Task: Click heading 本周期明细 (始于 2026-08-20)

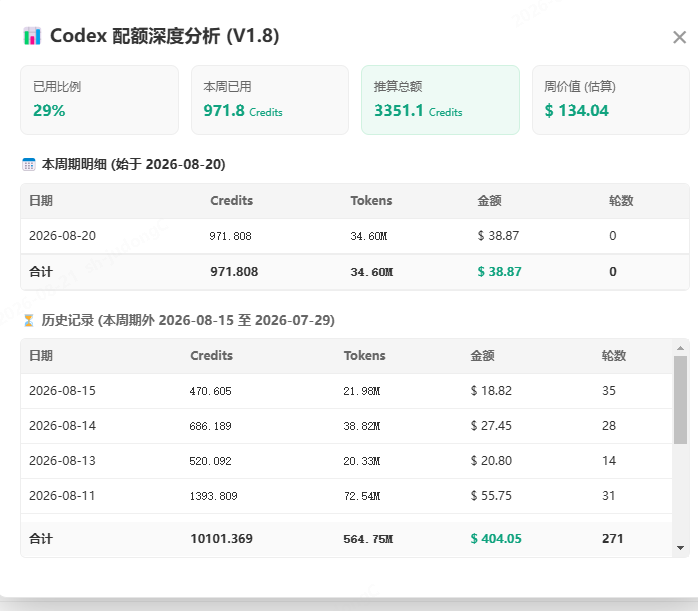Action: [134, 164]
